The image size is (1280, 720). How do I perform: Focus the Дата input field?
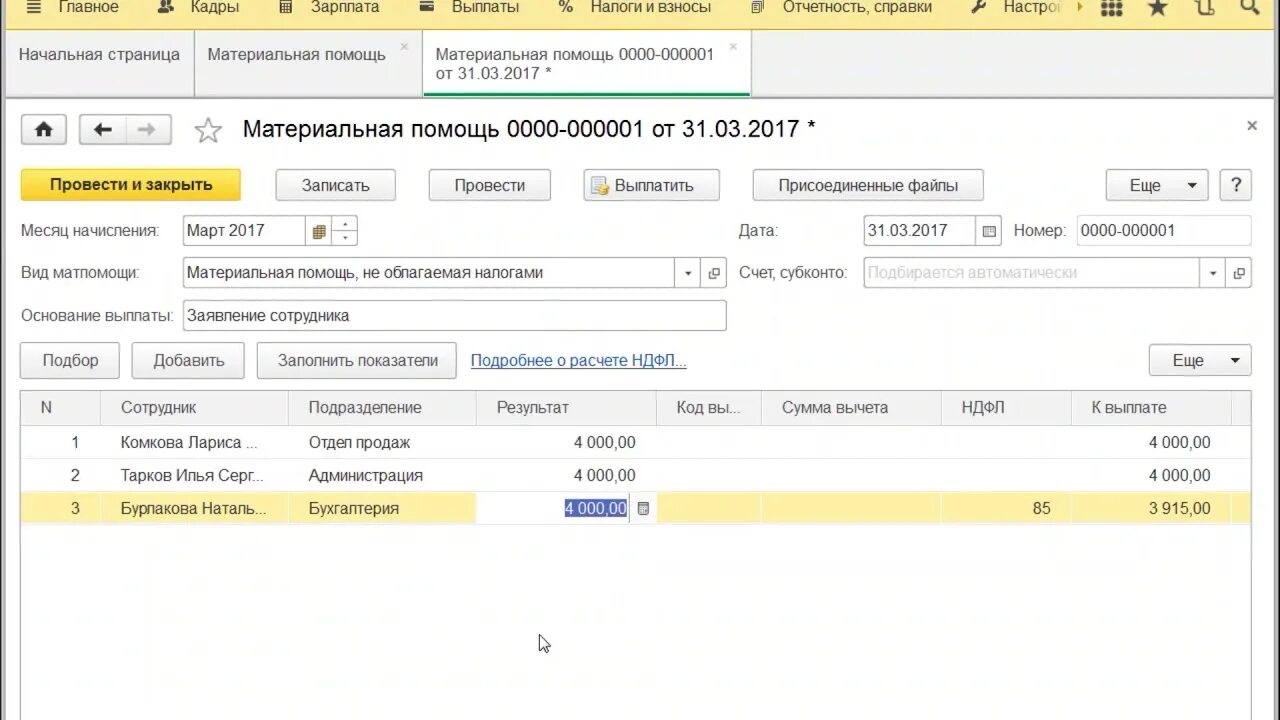[x=920, y=231]
